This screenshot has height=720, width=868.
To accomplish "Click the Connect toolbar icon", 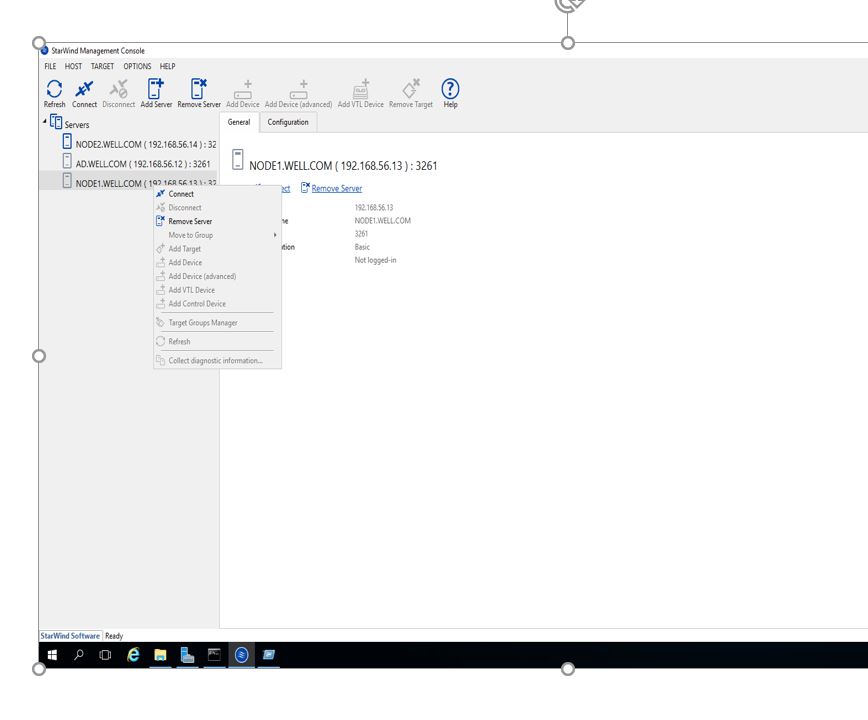I will point(84,93).
